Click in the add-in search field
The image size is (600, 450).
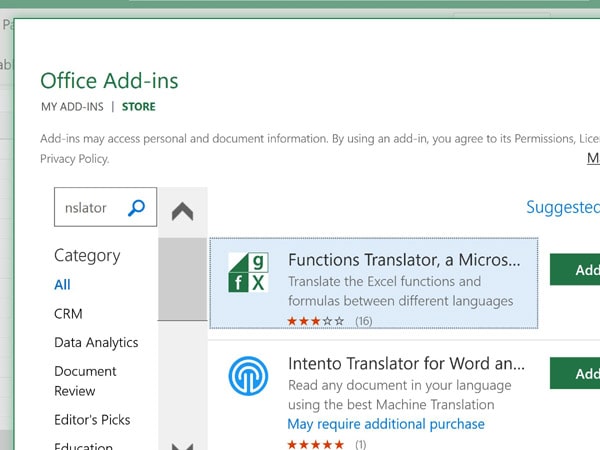pyautogui.click(x=106, y=207)
